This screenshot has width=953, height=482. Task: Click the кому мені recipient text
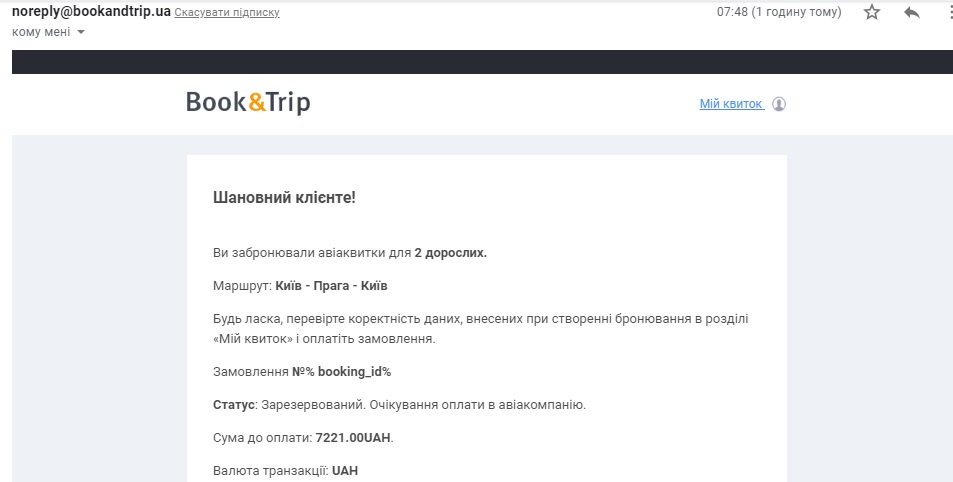[41, 32]
